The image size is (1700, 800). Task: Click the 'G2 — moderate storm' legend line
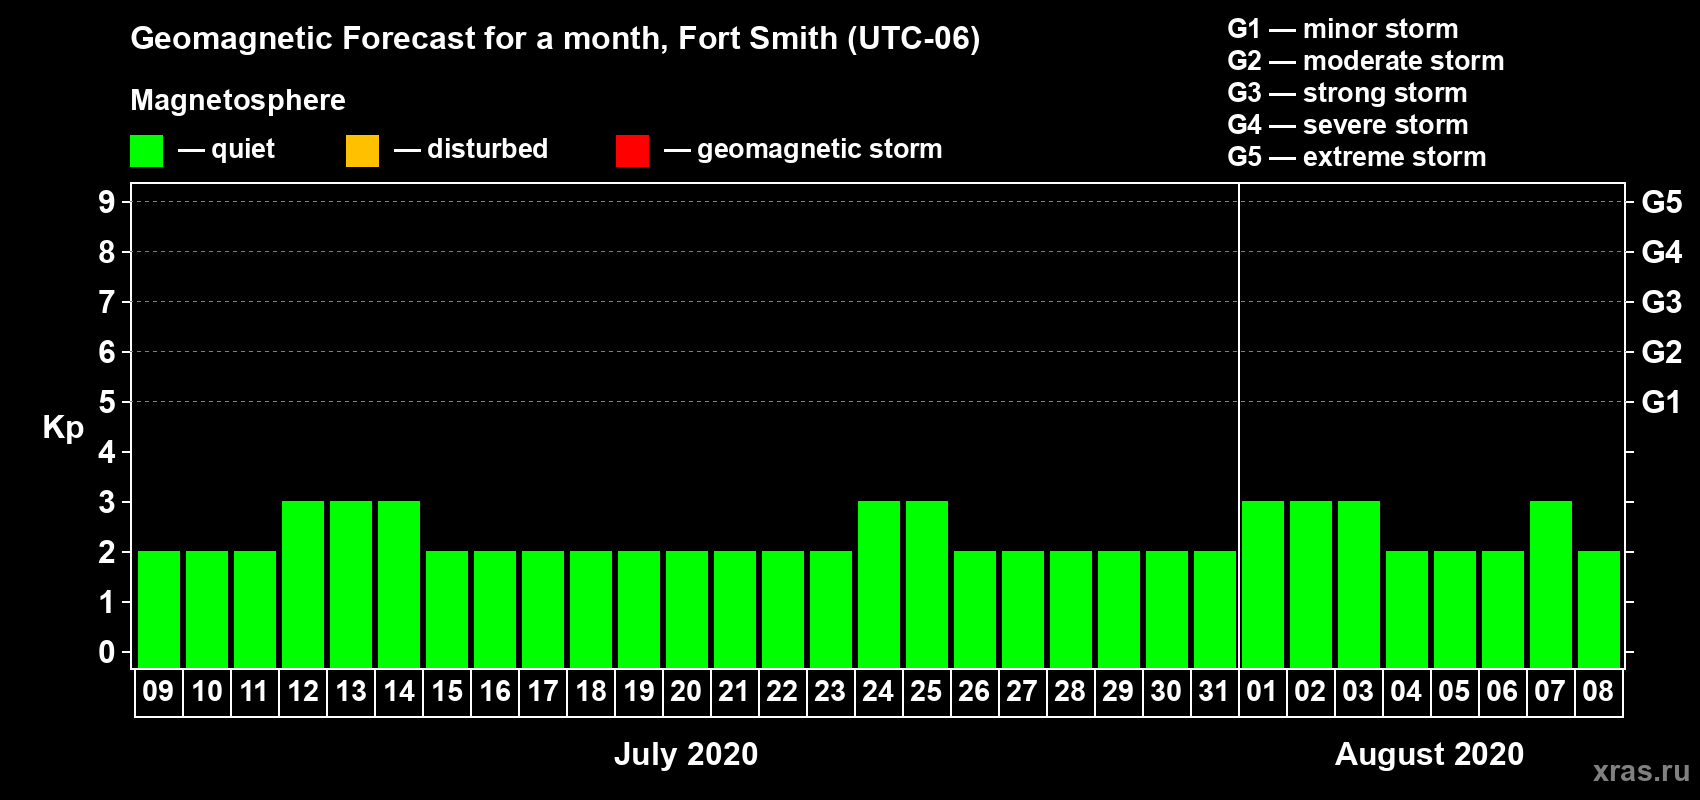point(1366,61)
